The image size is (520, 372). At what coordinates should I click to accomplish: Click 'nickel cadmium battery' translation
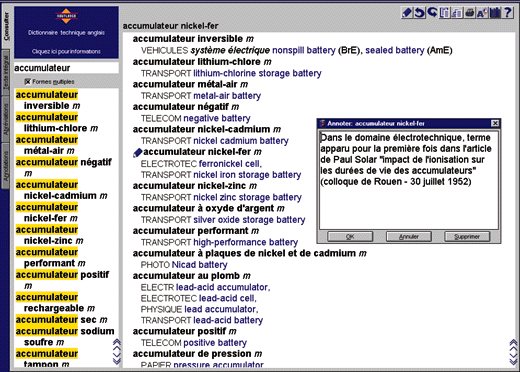coord(241,141)
